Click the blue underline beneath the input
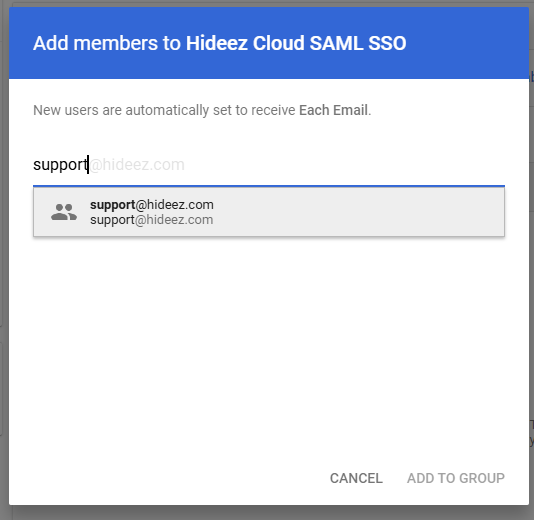534x520 pixels. pos(269,186)
